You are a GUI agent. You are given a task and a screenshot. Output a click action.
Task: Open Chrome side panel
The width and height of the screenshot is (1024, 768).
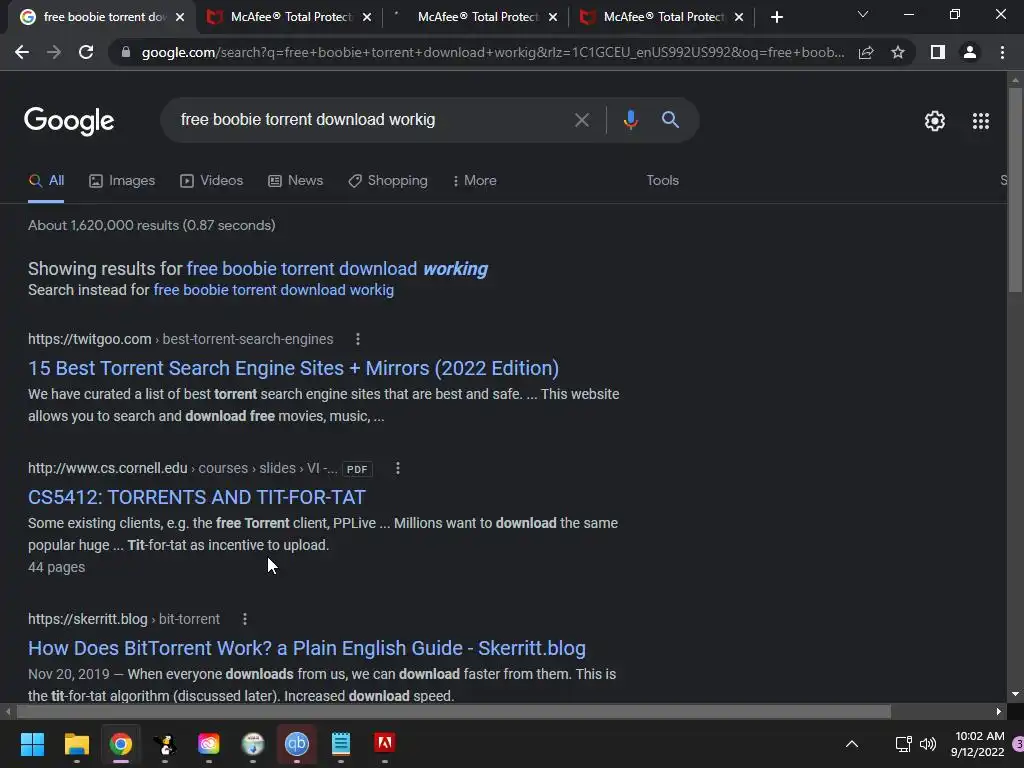[x=938, y=52]
